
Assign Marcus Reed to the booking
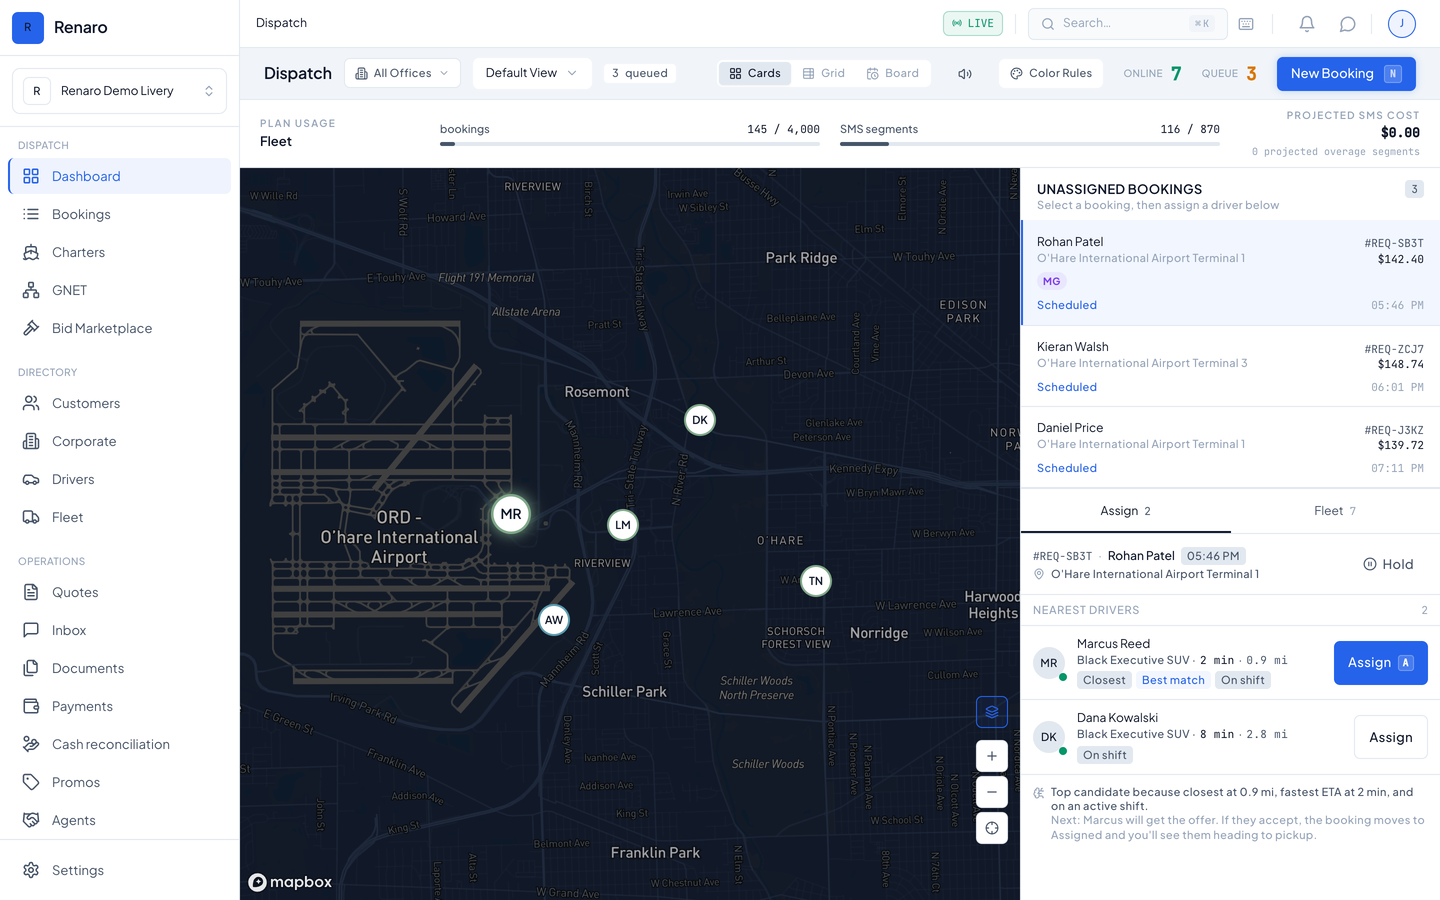1380,663
